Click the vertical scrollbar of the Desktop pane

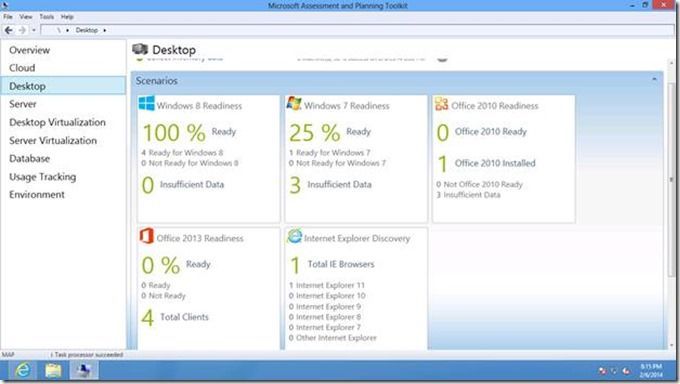point(672,179)
